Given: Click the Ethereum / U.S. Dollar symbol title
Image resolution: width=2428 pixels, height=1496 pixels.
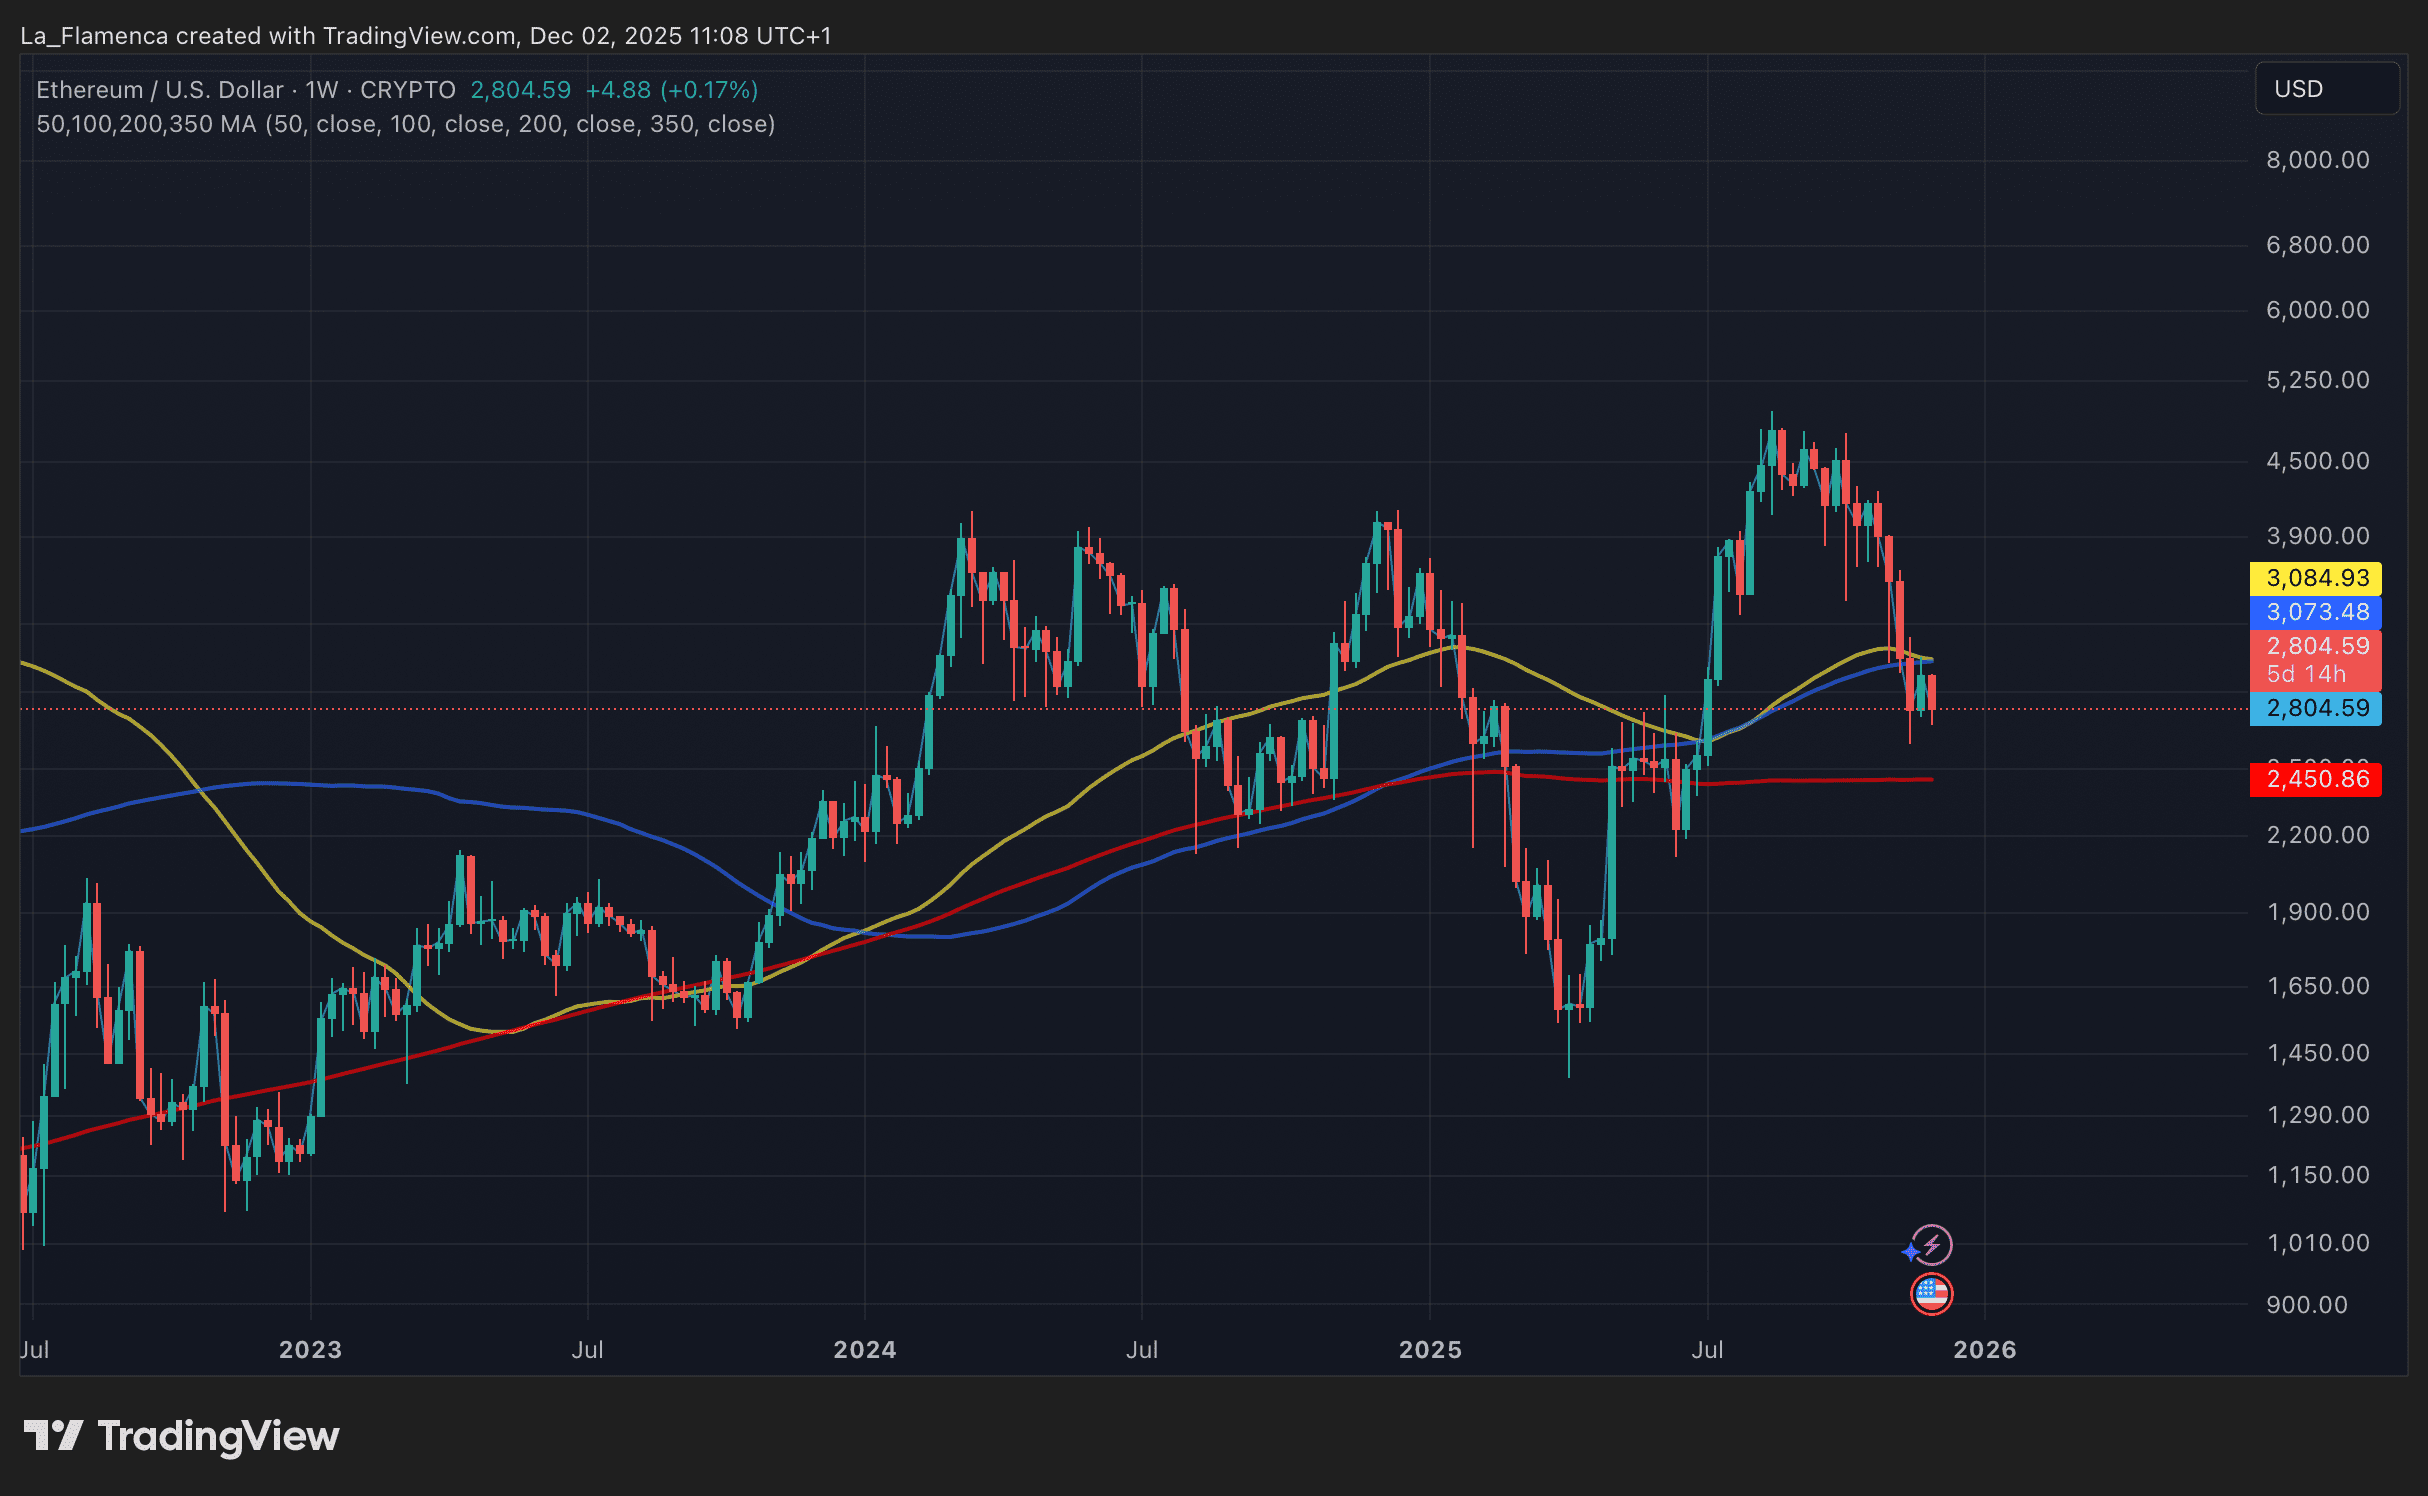Looking at the screenshot, I should coord(160,90).
